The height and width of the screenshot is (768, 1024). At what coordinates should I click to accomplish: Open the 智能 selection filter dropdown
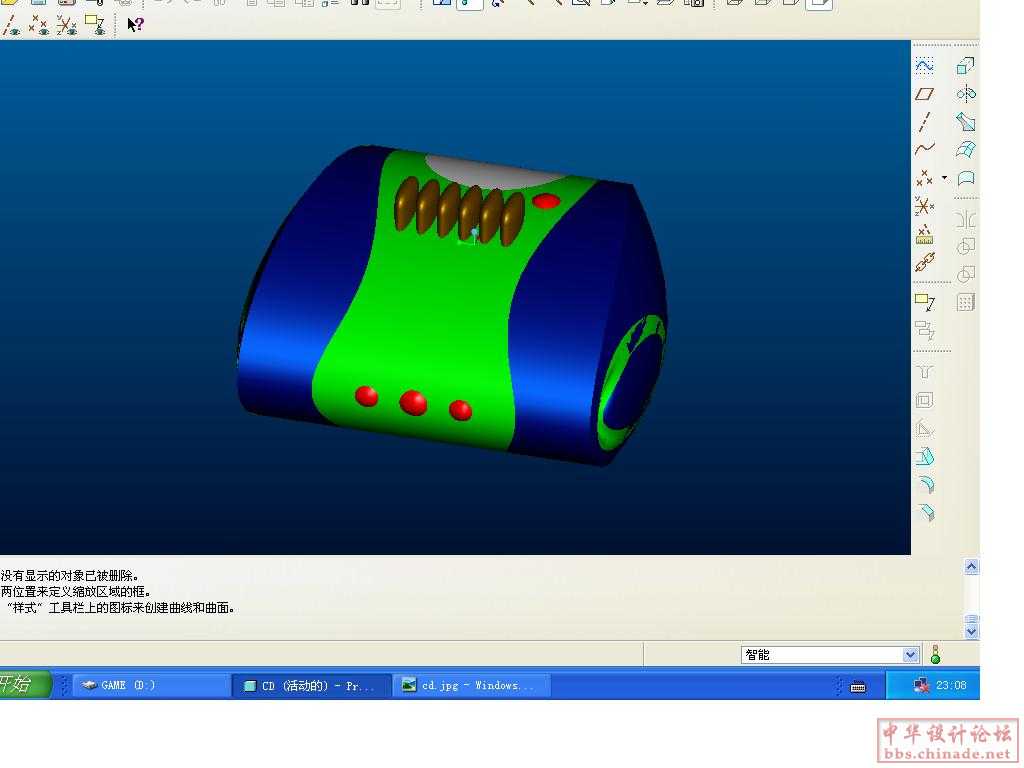[910, 655]
